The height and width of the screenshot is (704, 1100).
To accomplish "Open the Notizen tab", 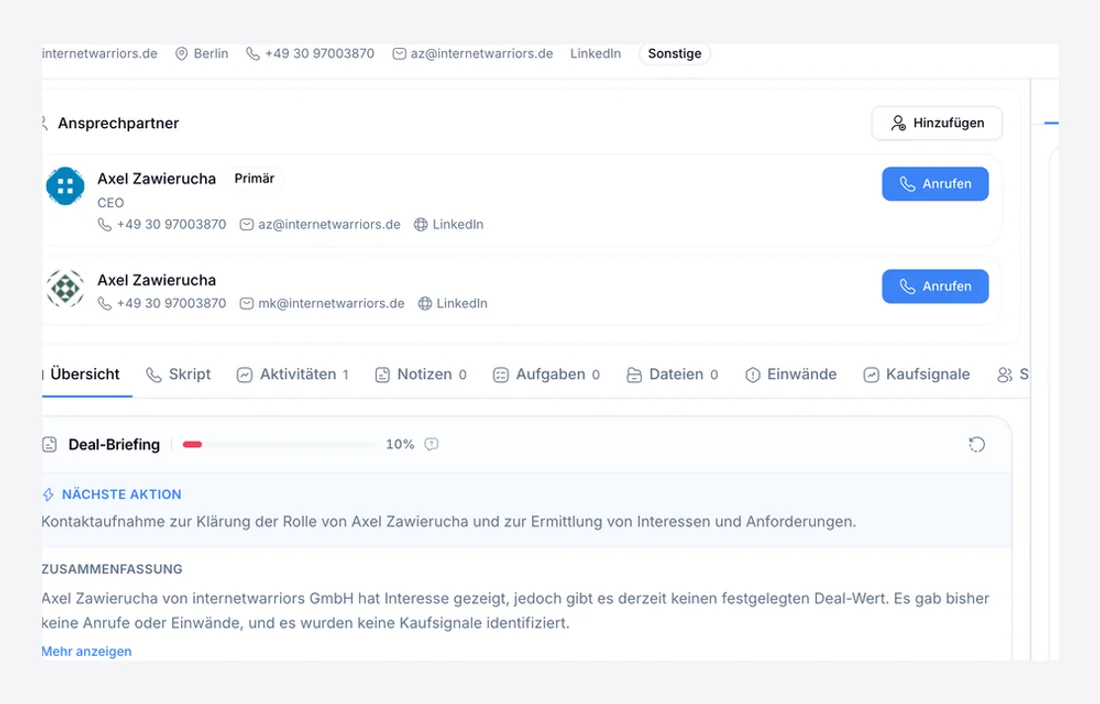I will (x=421, y=374).
